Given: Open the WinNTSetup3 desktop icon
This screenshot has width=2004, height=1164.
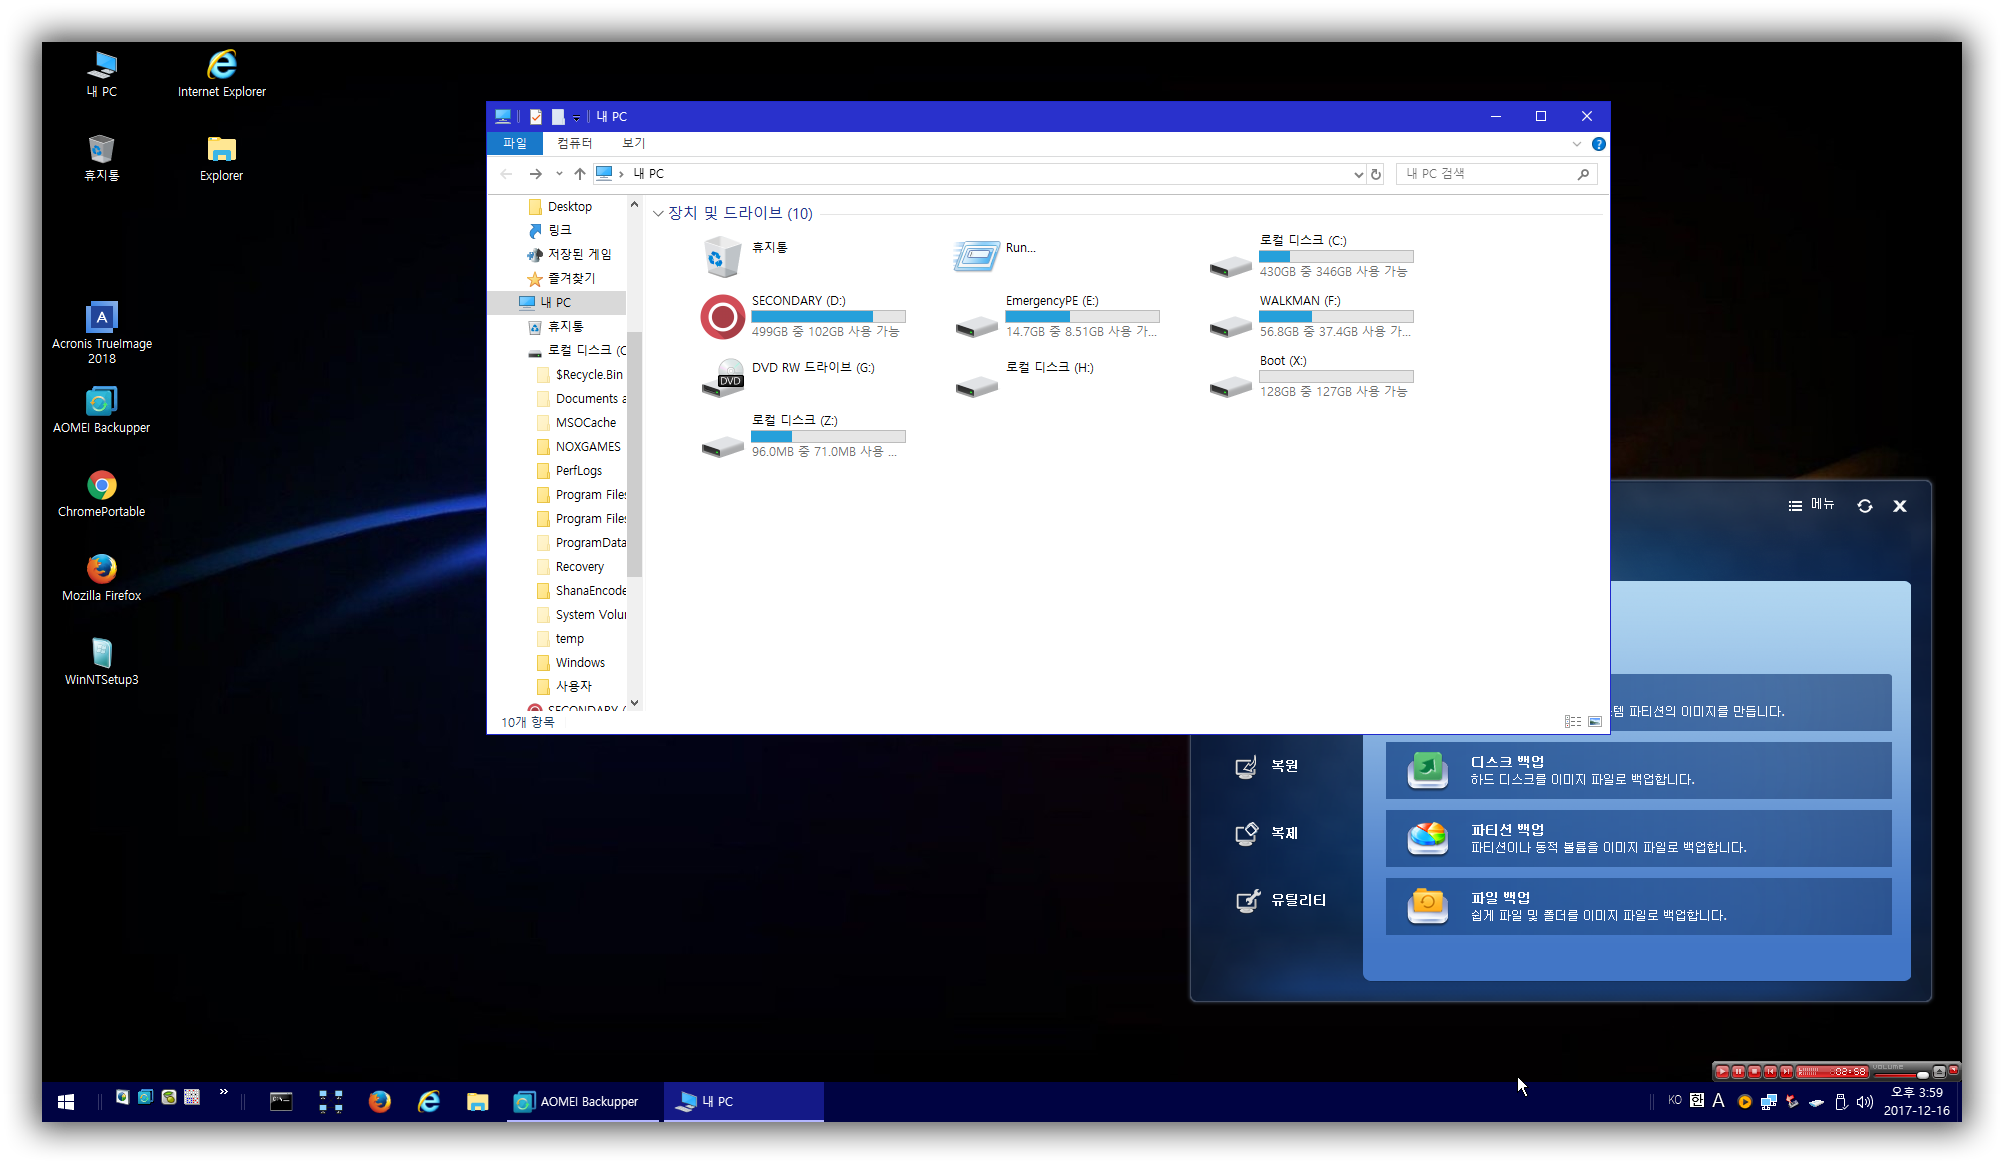Looking at the screenshot, I should 101,662.
